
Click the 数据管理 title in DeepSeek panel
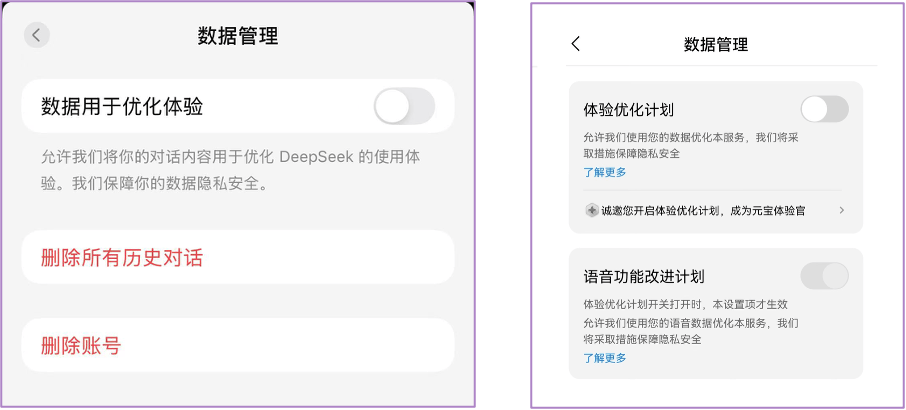click(238, 36)
